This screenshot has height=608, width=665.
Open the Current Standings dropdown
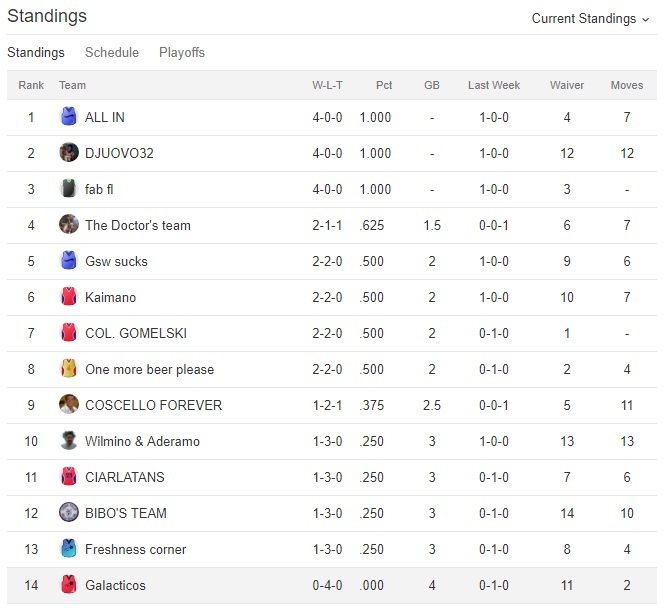(590, 19)
